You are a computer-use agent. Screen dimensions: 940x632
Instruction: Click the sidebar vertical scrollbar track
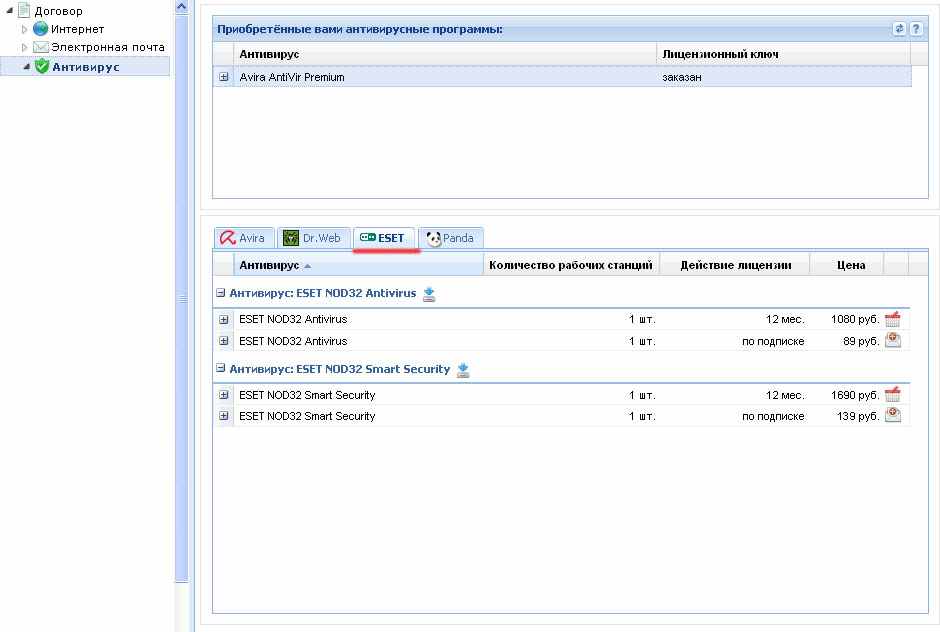point(182,606)
